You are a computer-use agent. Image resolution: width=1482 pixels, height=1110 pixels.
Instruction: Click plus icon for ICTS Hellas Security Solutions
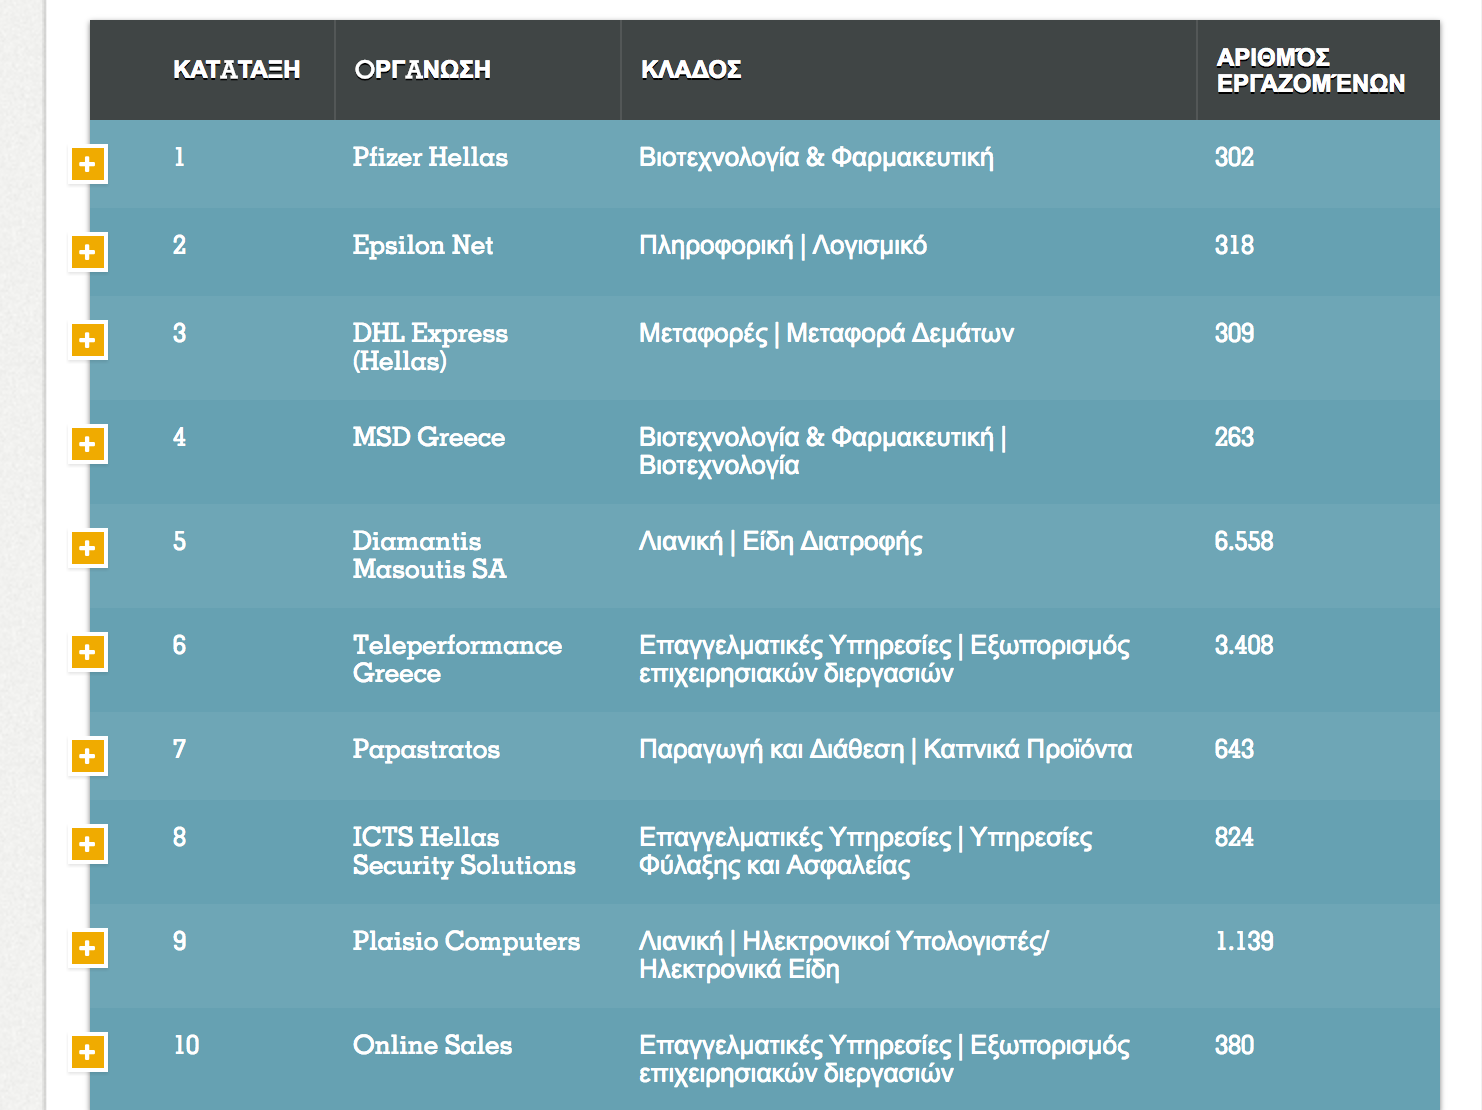tap(87, 844)
